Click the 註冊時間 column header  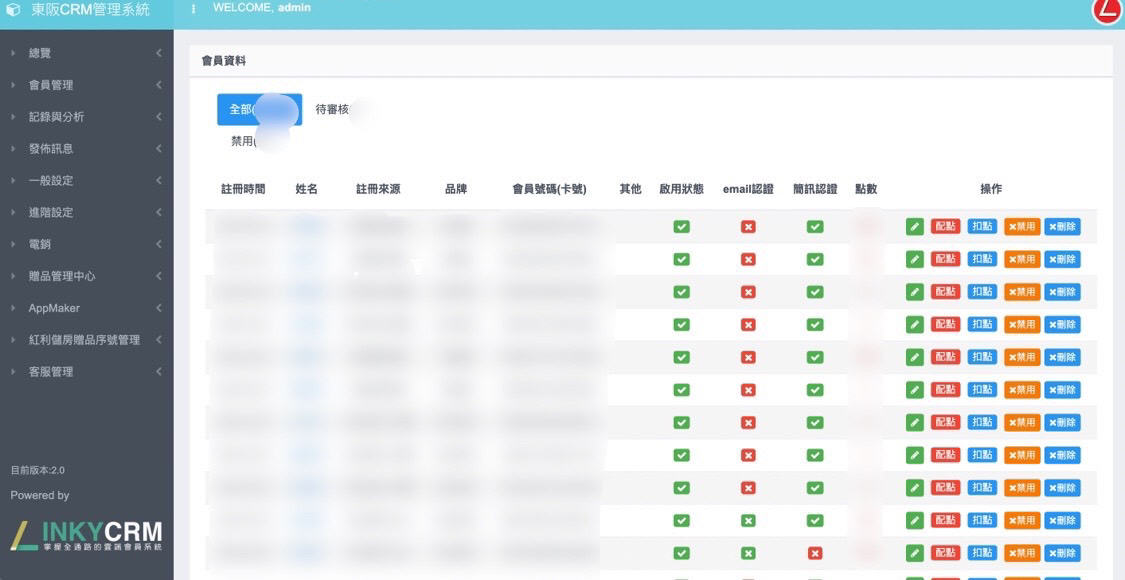tap(243, 189)
